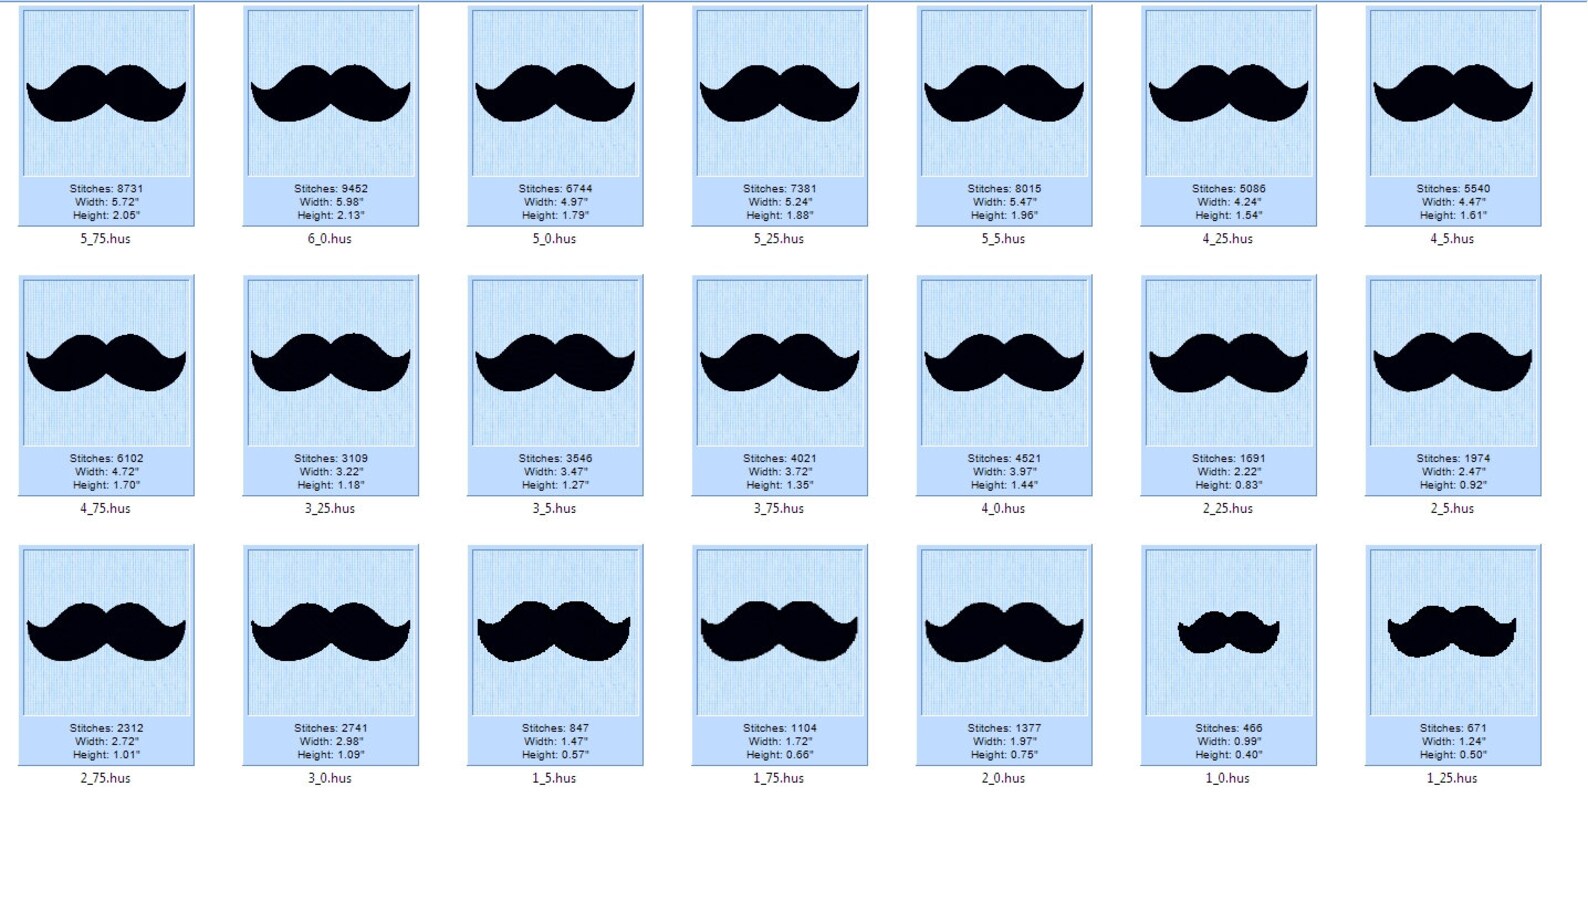Click the file name 3_25.hus
Screen dimensions: 1588x902
pyautogui.click(x=330, y=509)
